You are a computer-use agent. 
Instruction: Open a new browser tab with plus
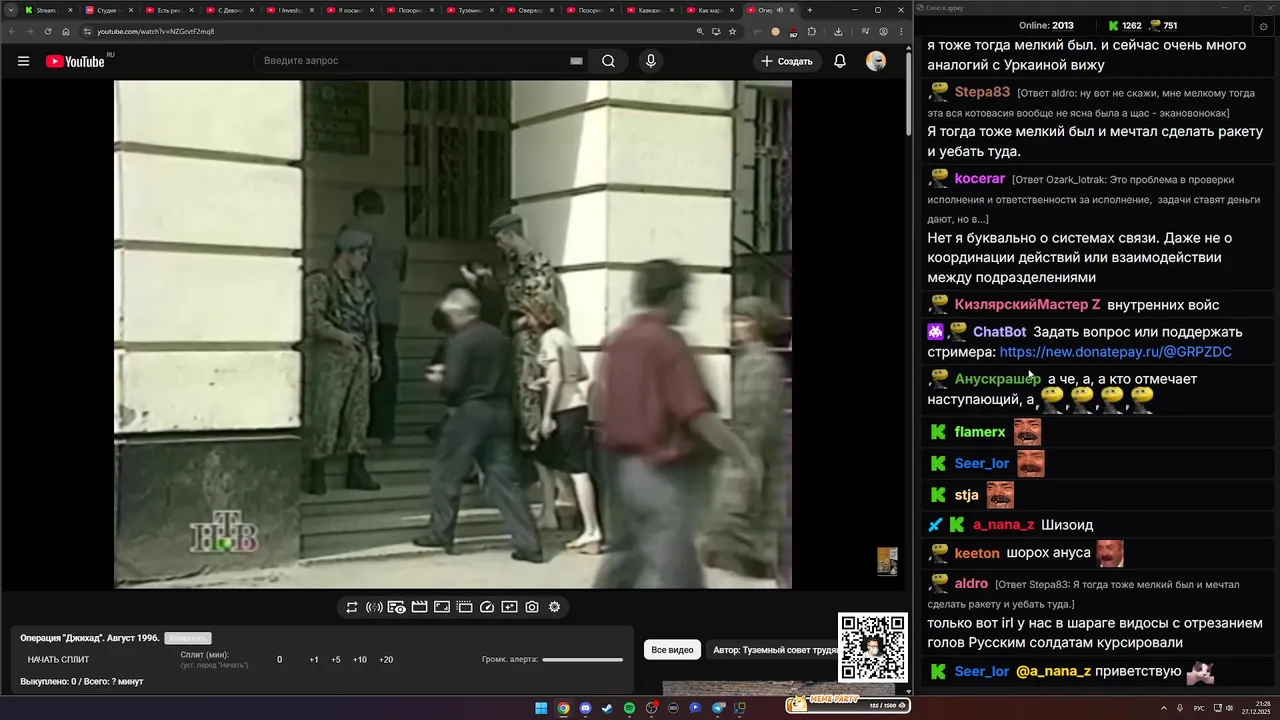(x=810, y=10)
